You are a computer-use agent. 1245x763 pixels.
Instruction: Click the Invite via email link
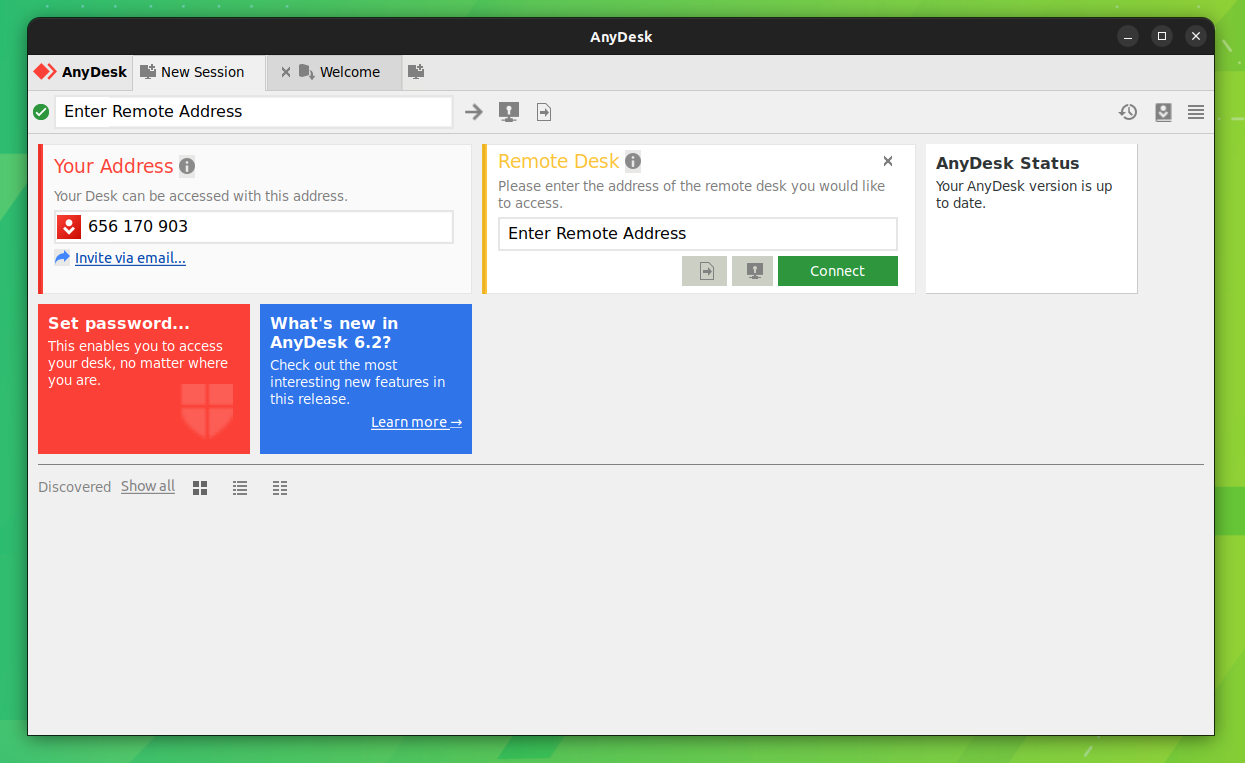pyautogui.click(x=129, y=258)
